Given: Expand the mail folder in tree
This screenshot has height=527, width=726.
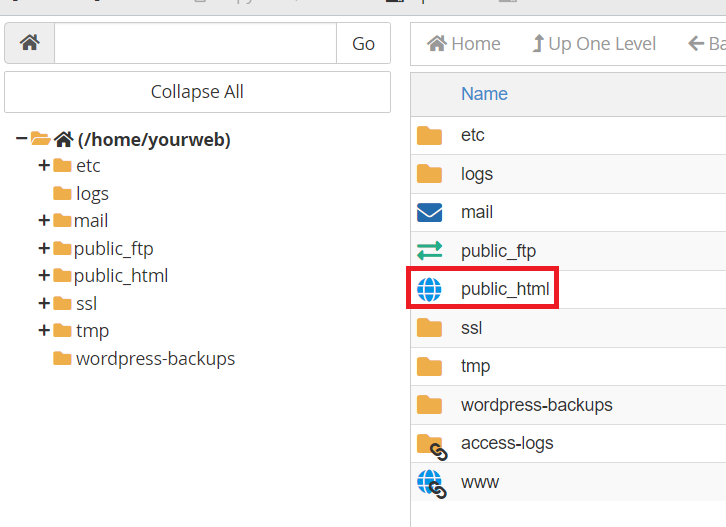Looking at the screenshot, I should pos(43,221).
